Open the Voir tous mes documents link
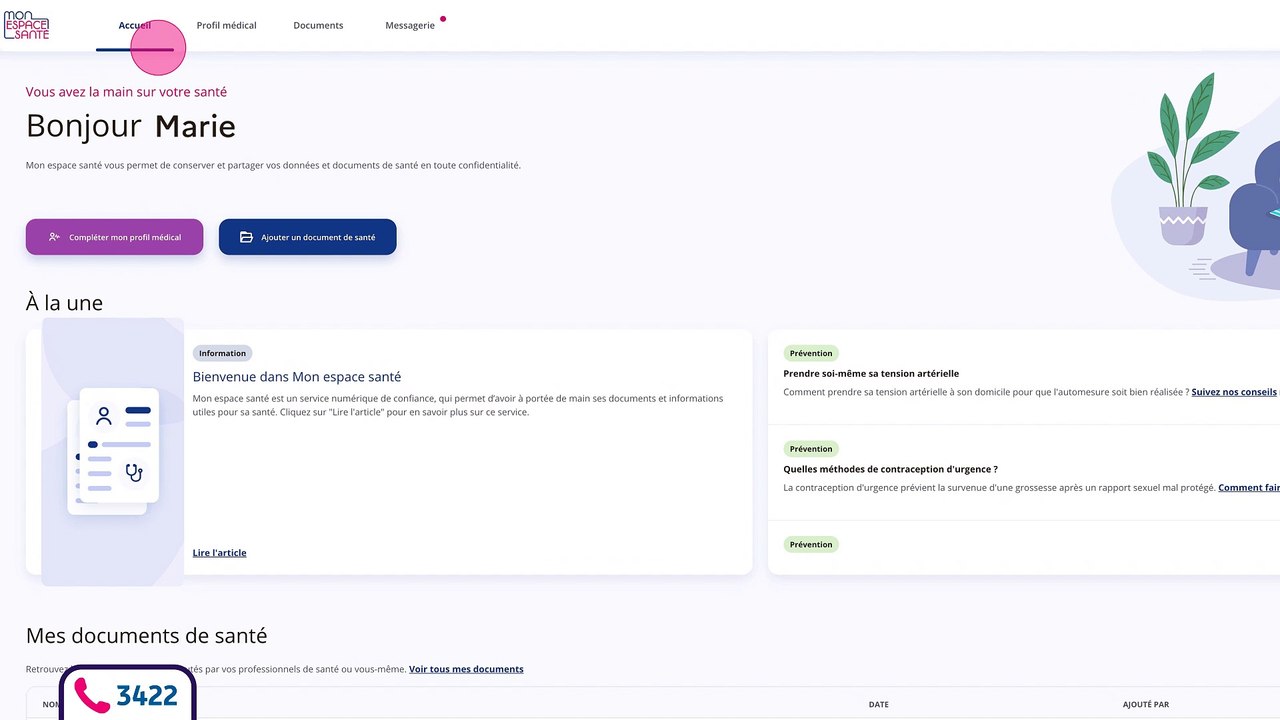The height and width of the screenshot is (720, 1280). 466,669
